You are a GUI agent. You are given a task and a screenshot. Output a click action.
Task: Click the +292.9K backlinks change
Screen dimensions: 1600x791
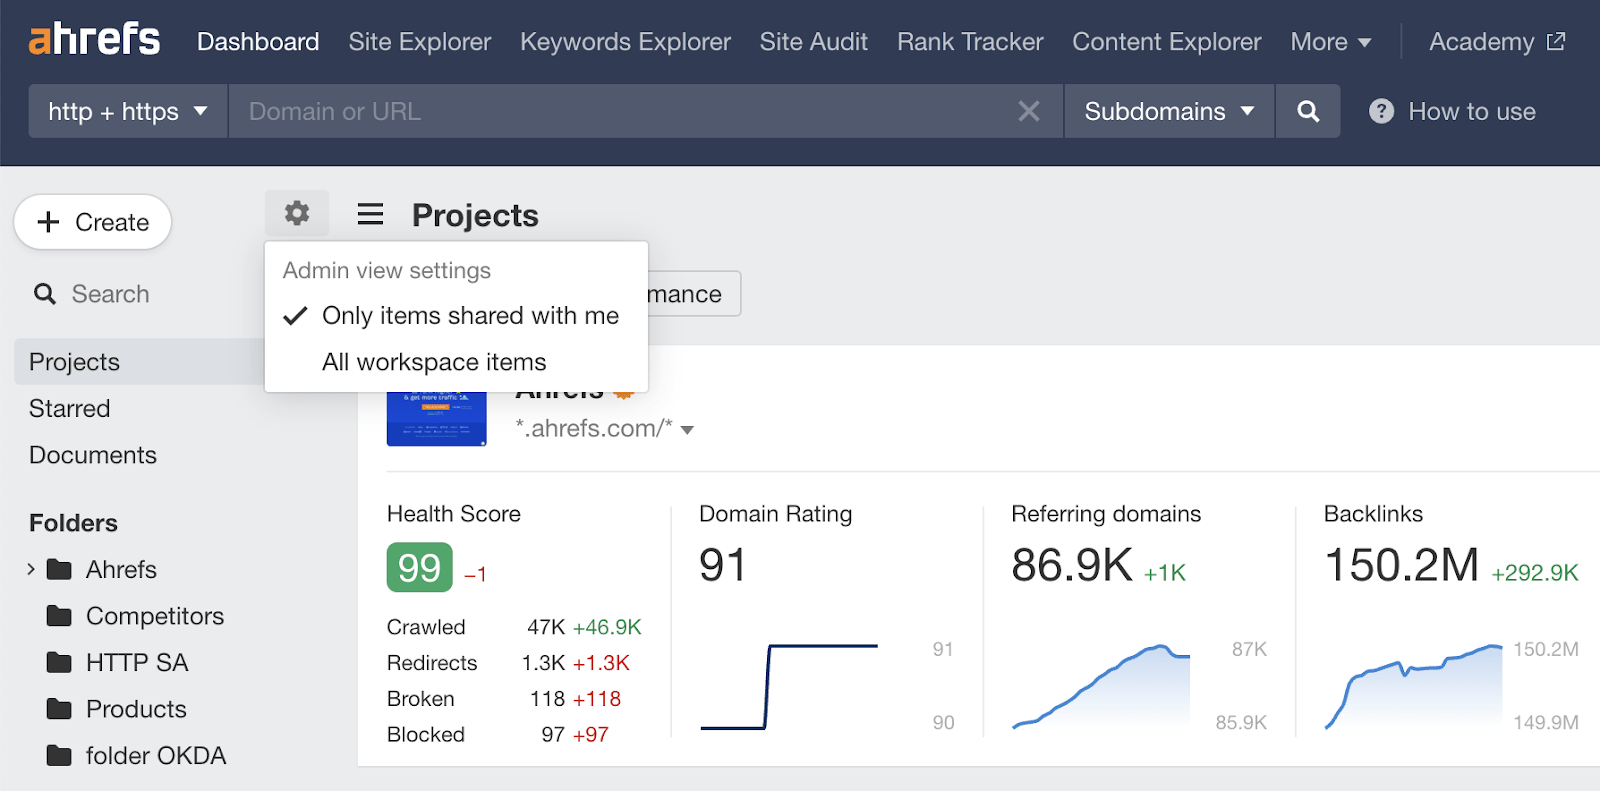1534,573
